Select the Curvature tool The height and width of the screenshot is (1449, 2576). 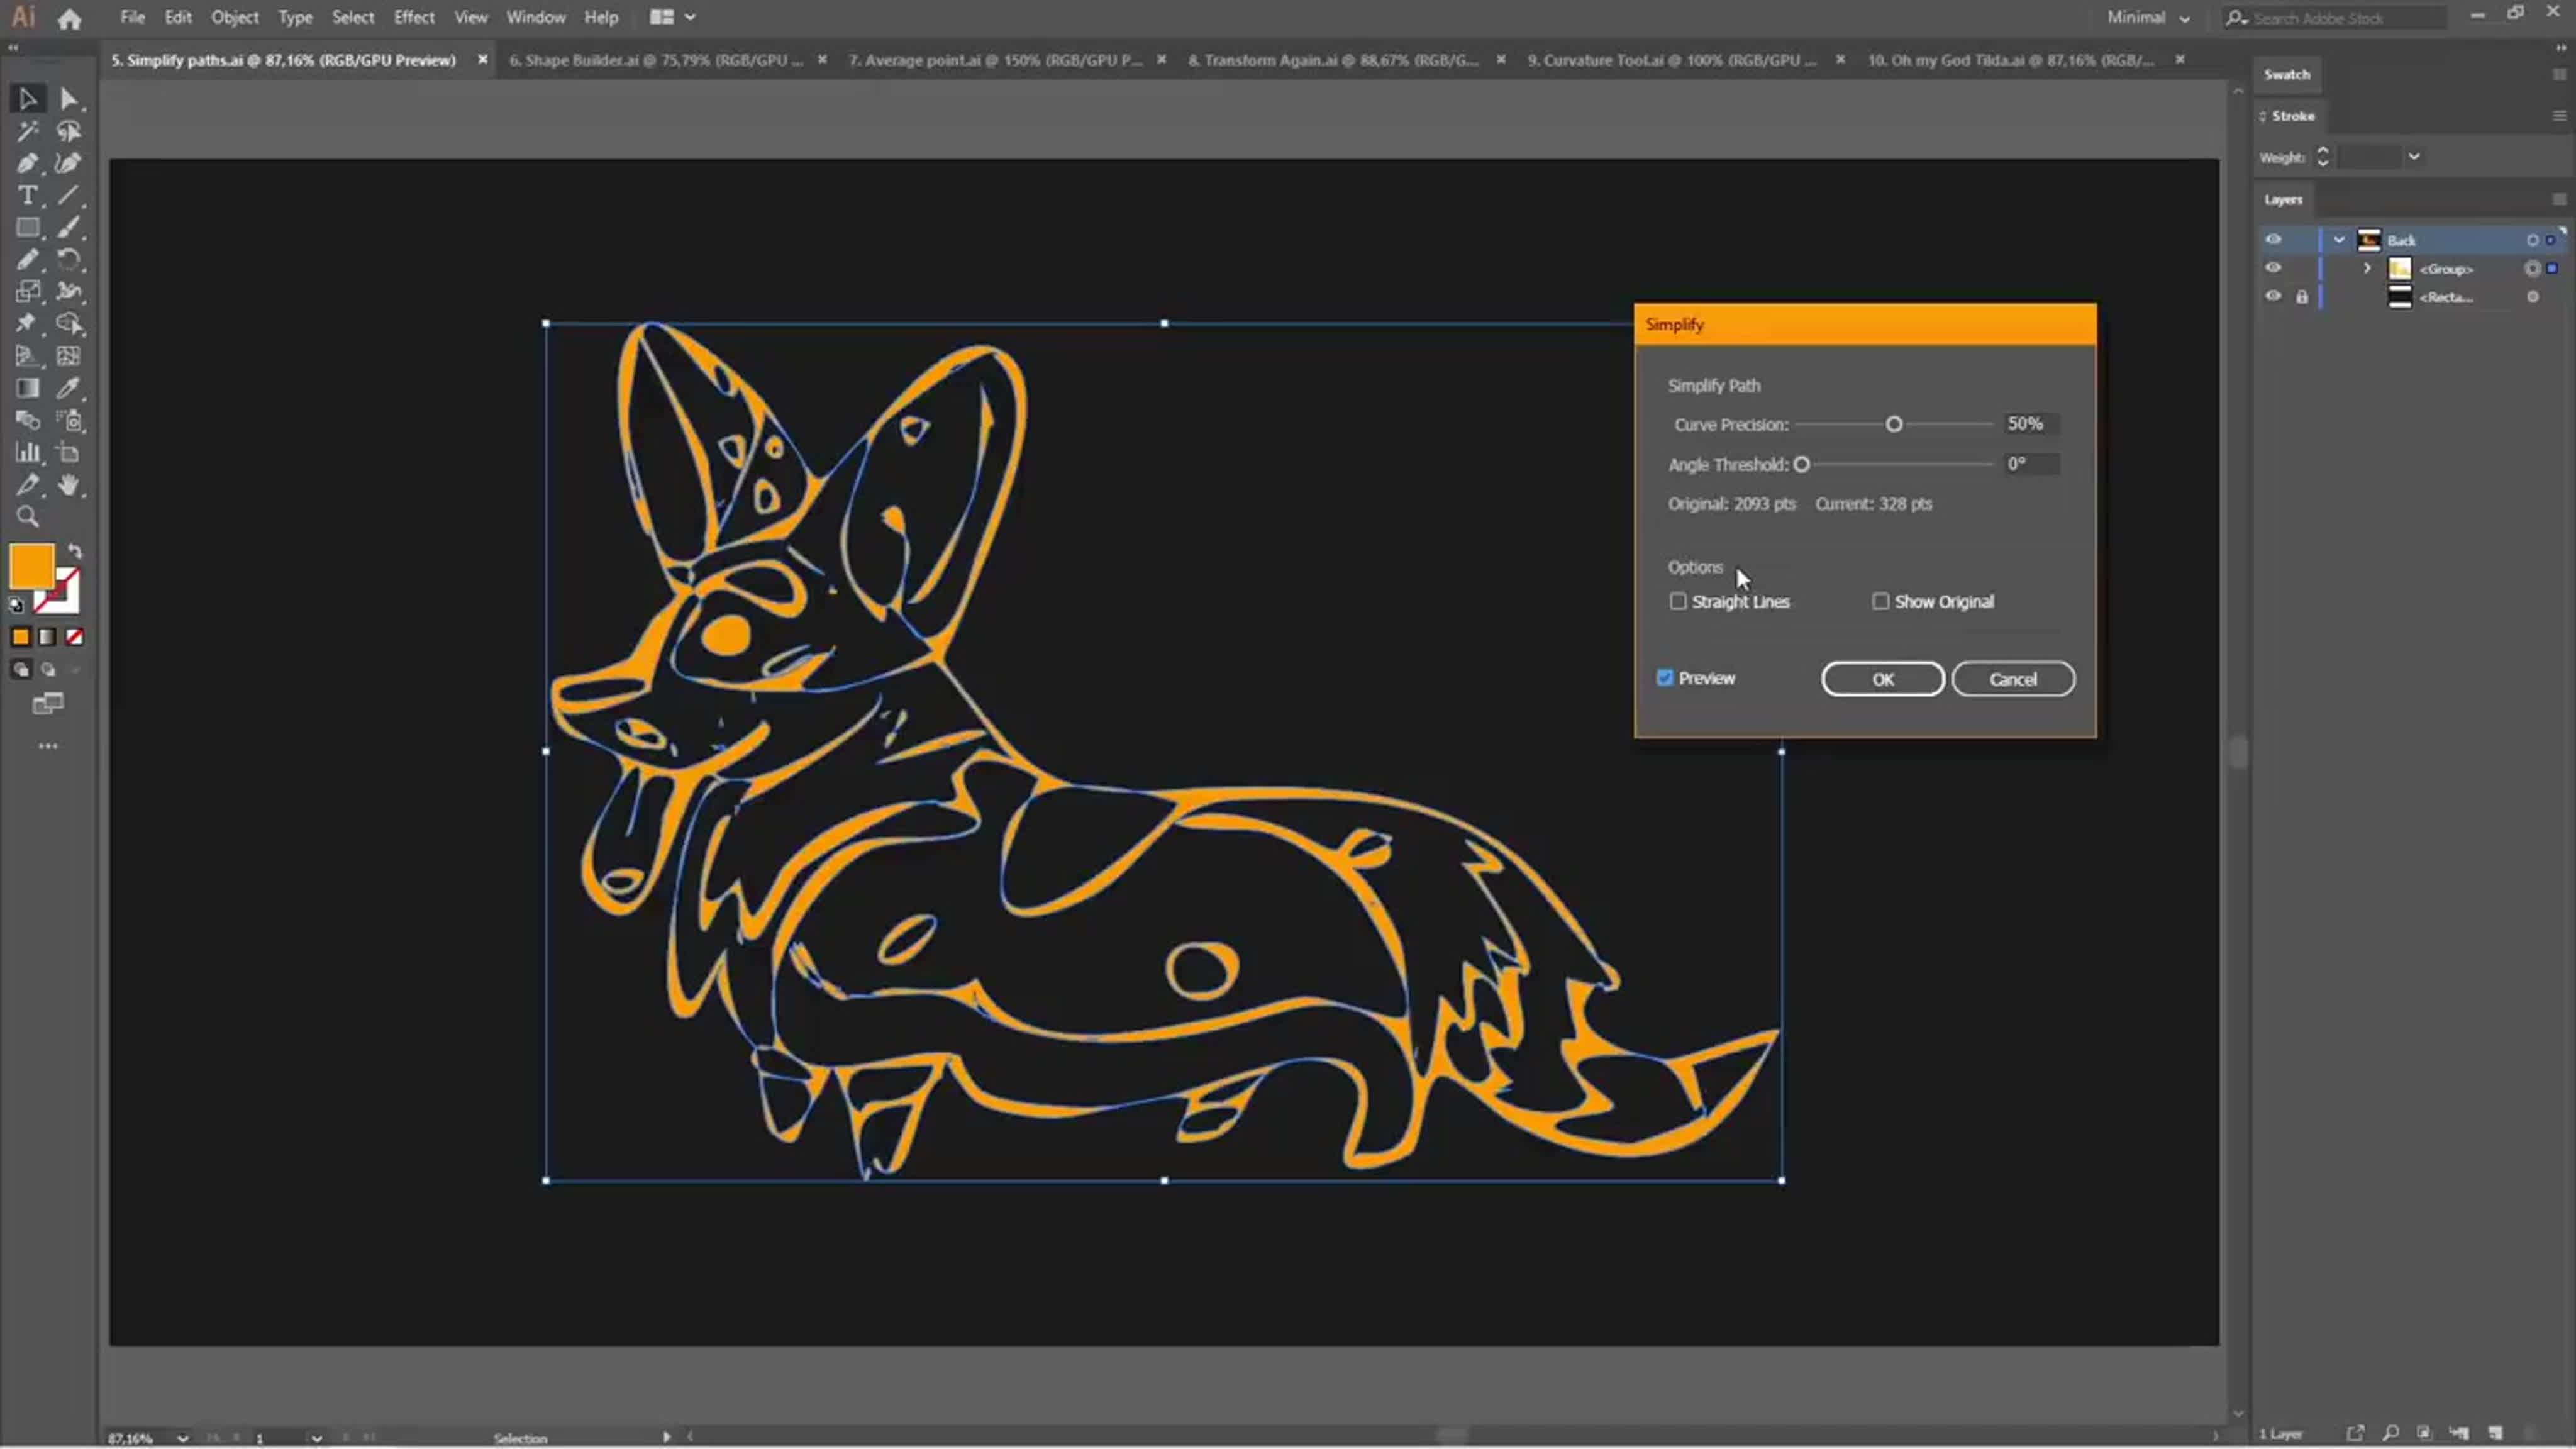[x=68, y=163]
